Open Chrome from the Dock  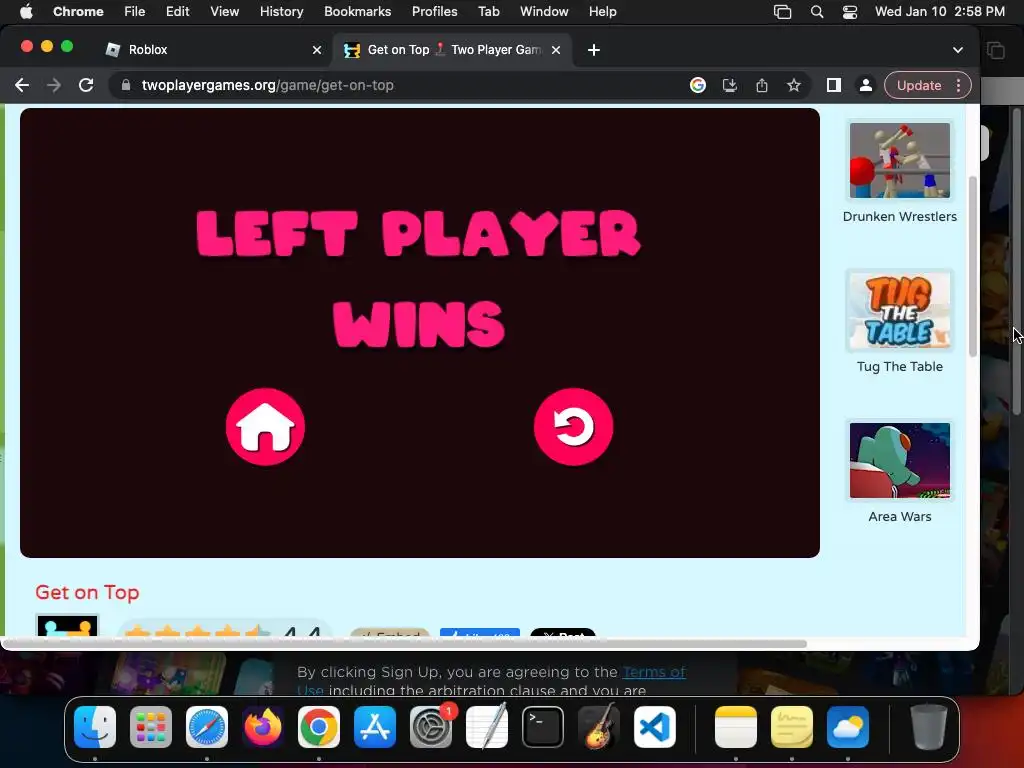coord(319,727)
